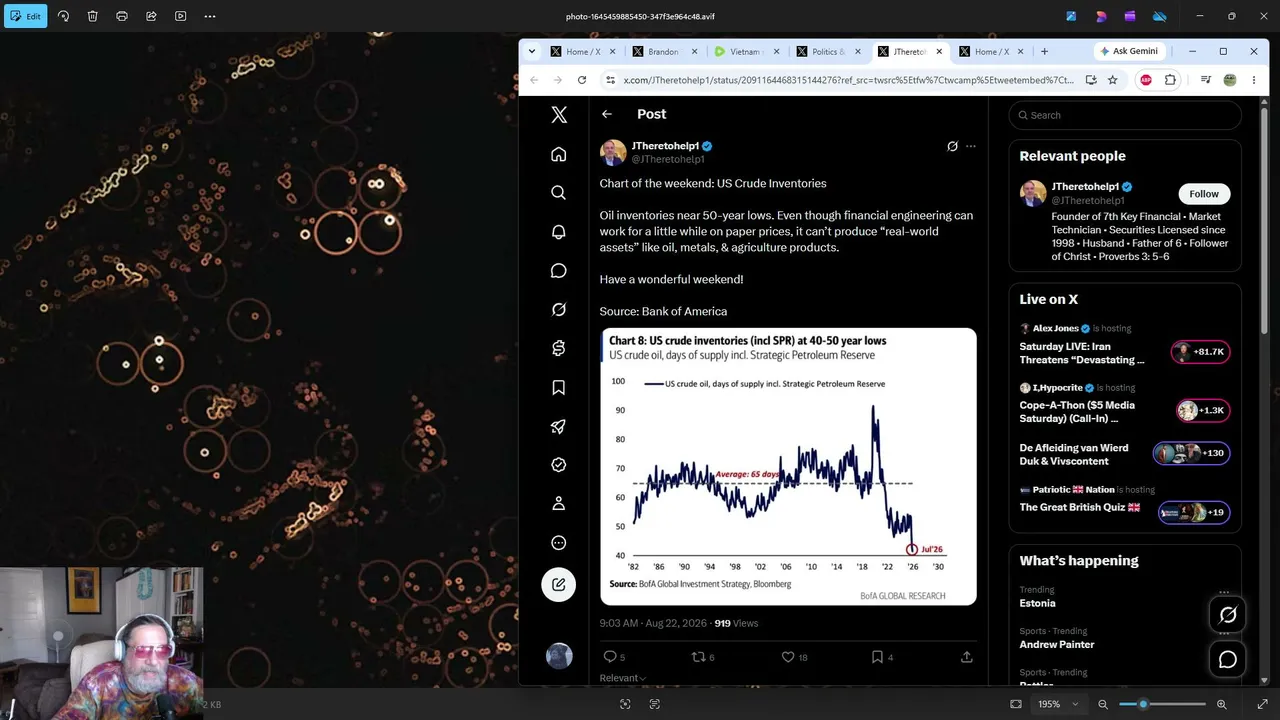Follow JTheretohelp1 with the Follow button

1204,194
